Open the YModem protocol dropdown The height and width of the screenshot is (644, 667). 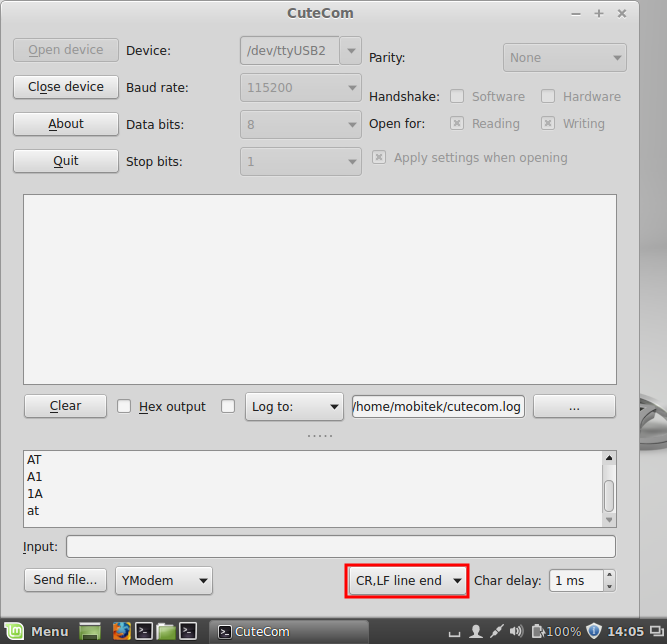[x=164, y=580]
